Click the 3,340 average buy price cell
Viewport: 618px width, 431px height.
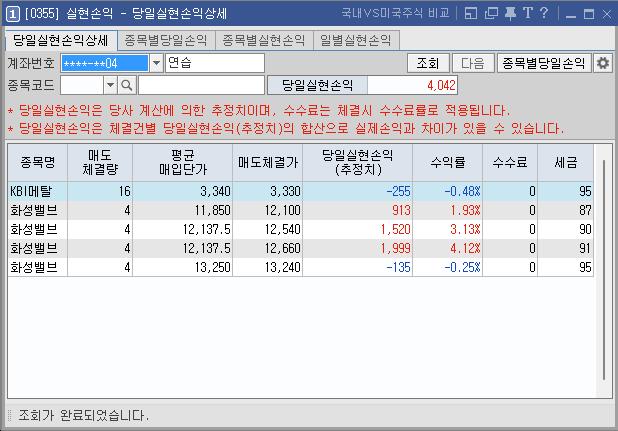click(x=182, y=191)
